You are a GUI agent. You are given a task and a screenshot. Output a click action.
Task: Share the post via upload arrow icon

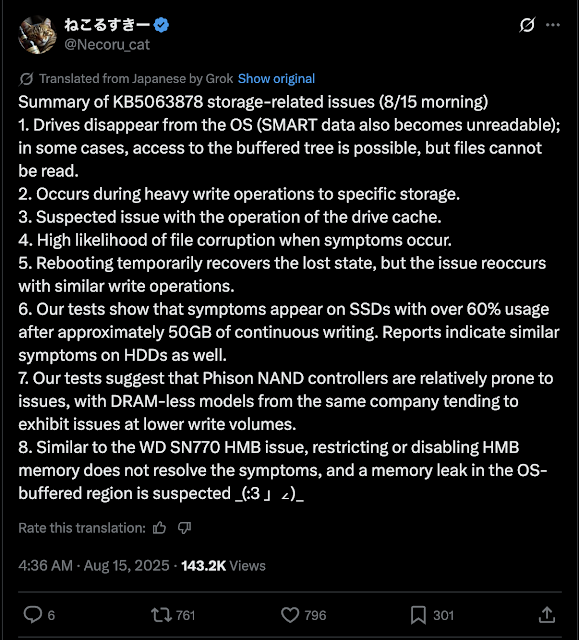pos(547,614)
